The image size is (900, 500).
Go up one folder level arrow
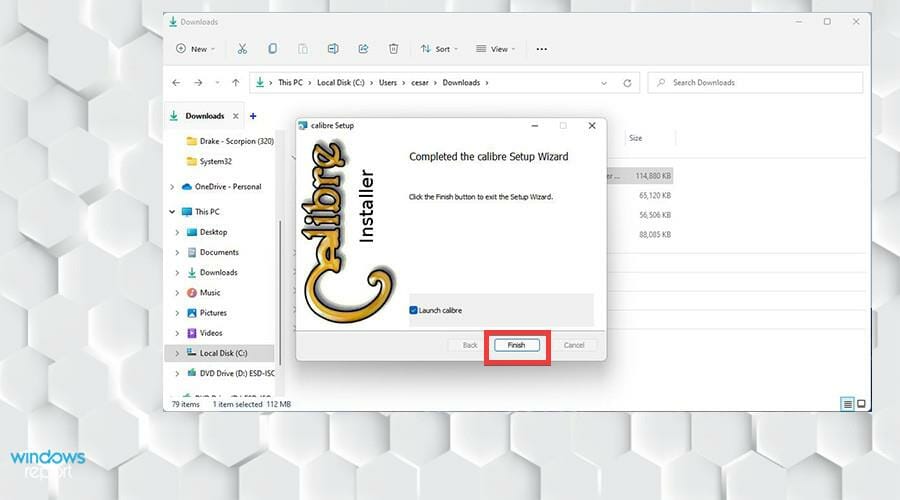(235, 83)
